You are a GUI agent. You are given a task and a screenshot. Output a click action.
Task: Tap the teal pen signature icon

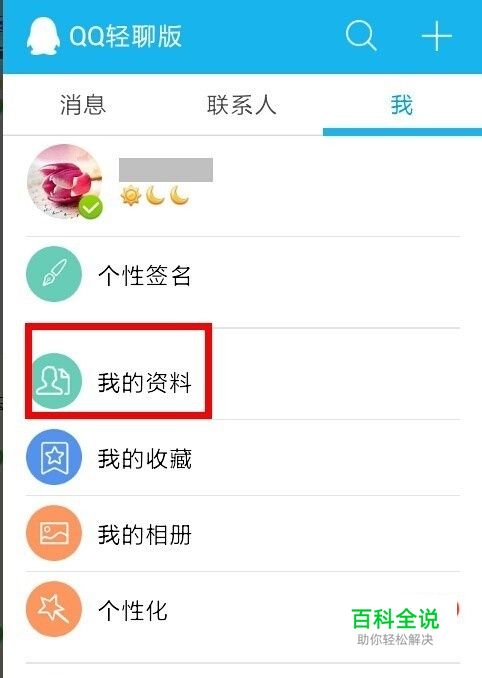[54, 274]
